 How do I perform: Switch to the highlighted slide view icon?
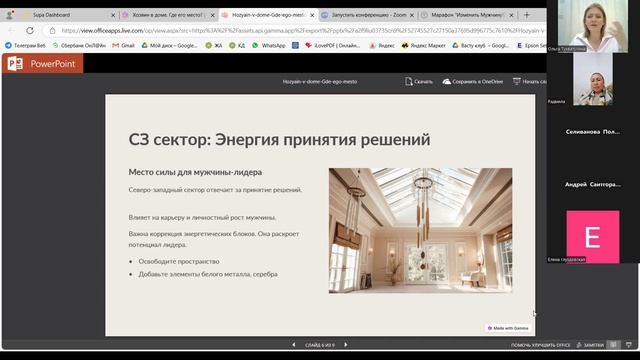[x=613, y=345]
